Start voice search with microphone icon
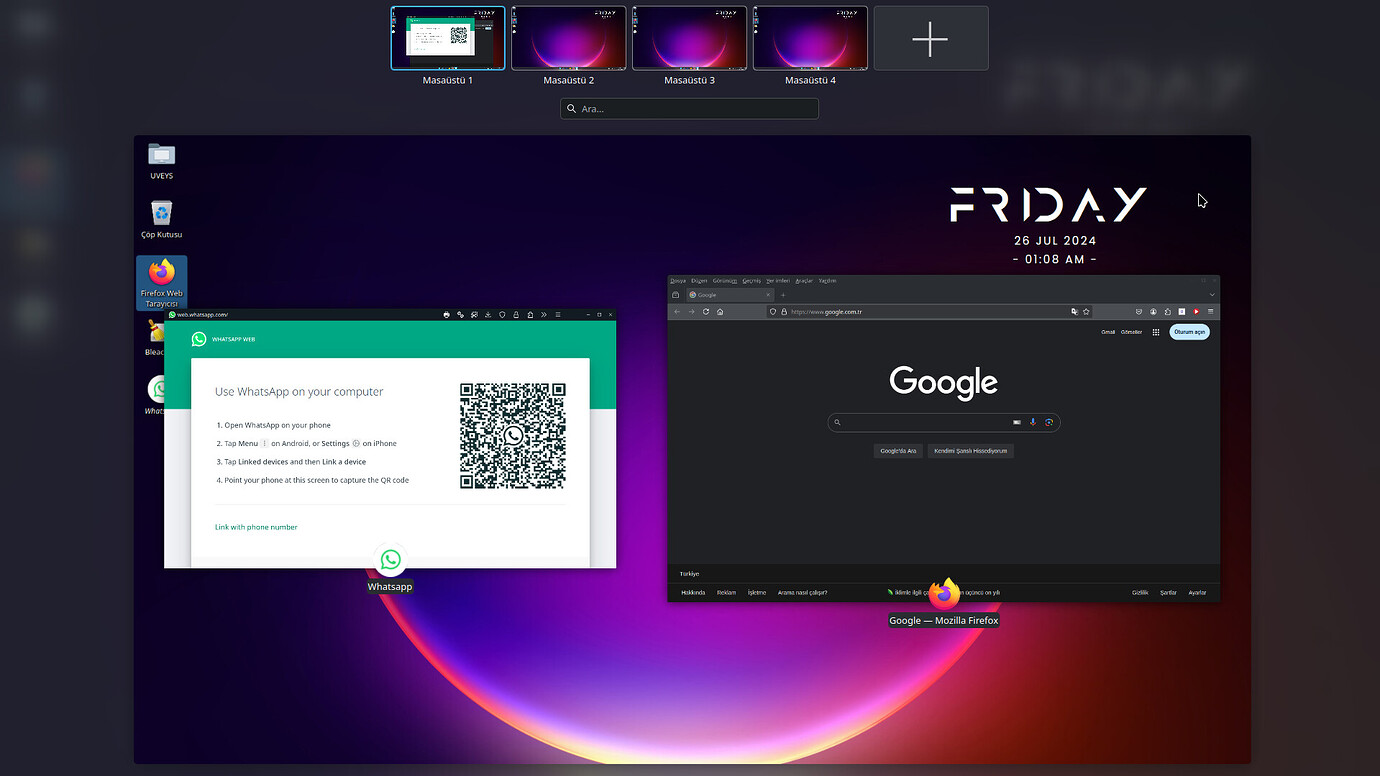Screen dimensions: 1380x776 (x=1033, y=422)
